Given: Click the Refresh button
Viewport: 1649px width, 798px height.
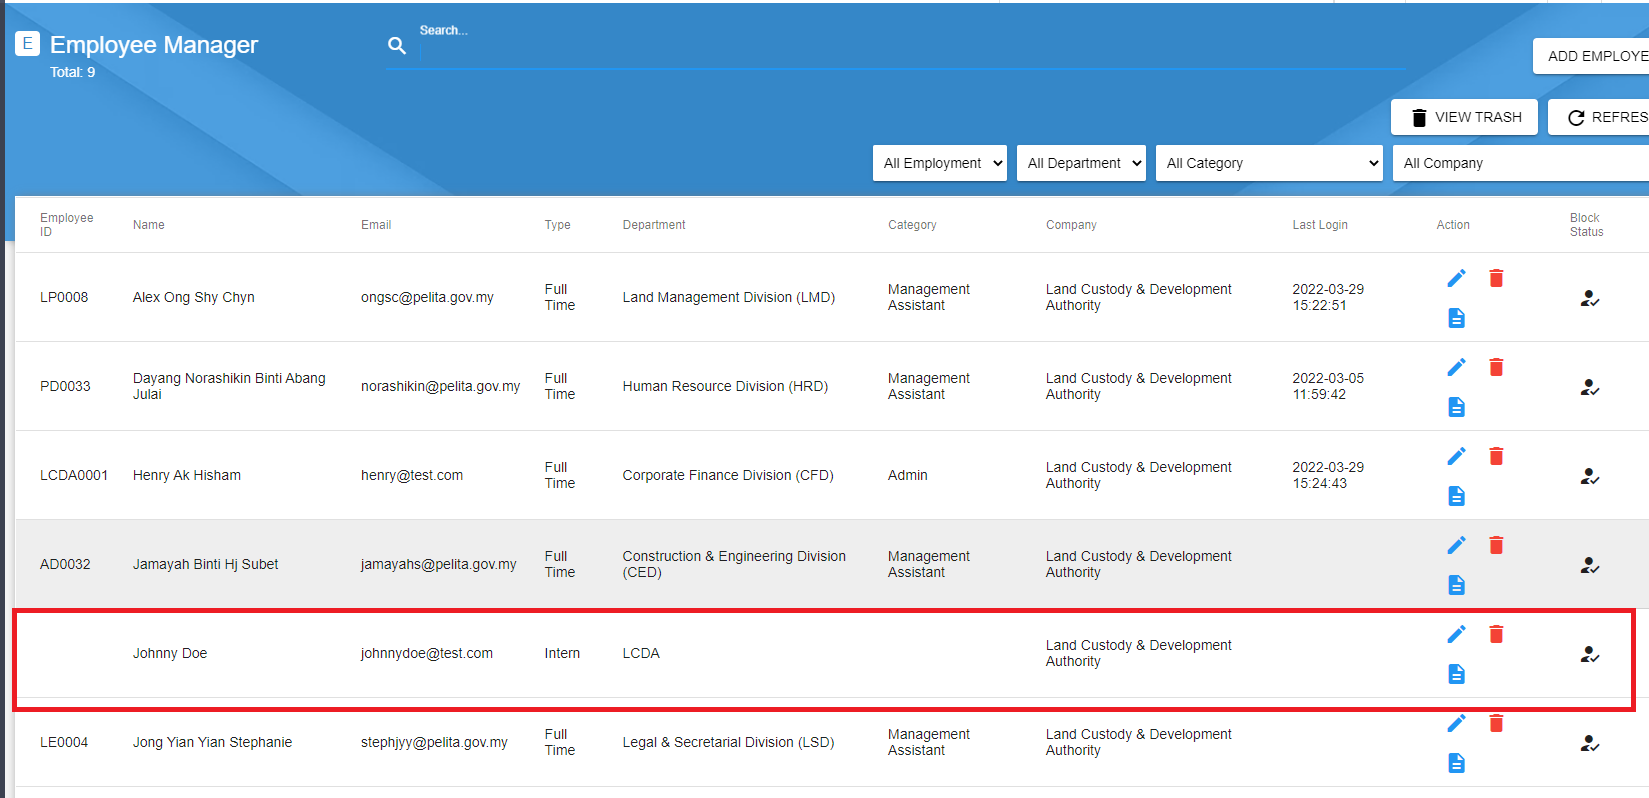Looking at the screenshot, I should (1599, 117).
